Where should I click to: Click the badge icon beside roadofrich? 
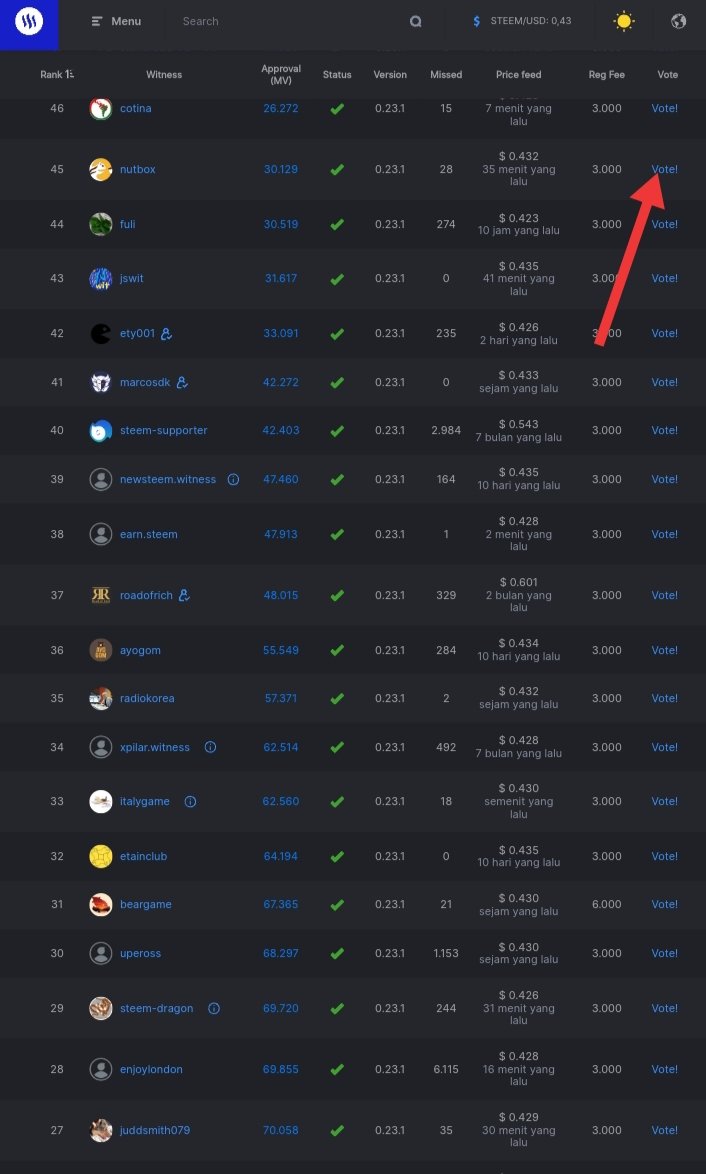184,595
